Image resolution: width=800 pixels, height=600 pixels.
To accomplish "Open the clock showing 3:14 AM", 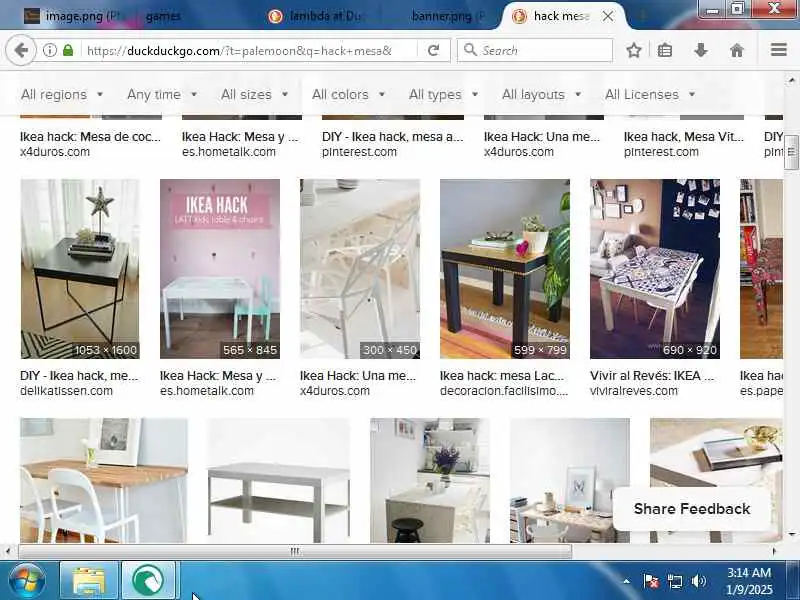I will pyautogui.click(x=749, y=581).
